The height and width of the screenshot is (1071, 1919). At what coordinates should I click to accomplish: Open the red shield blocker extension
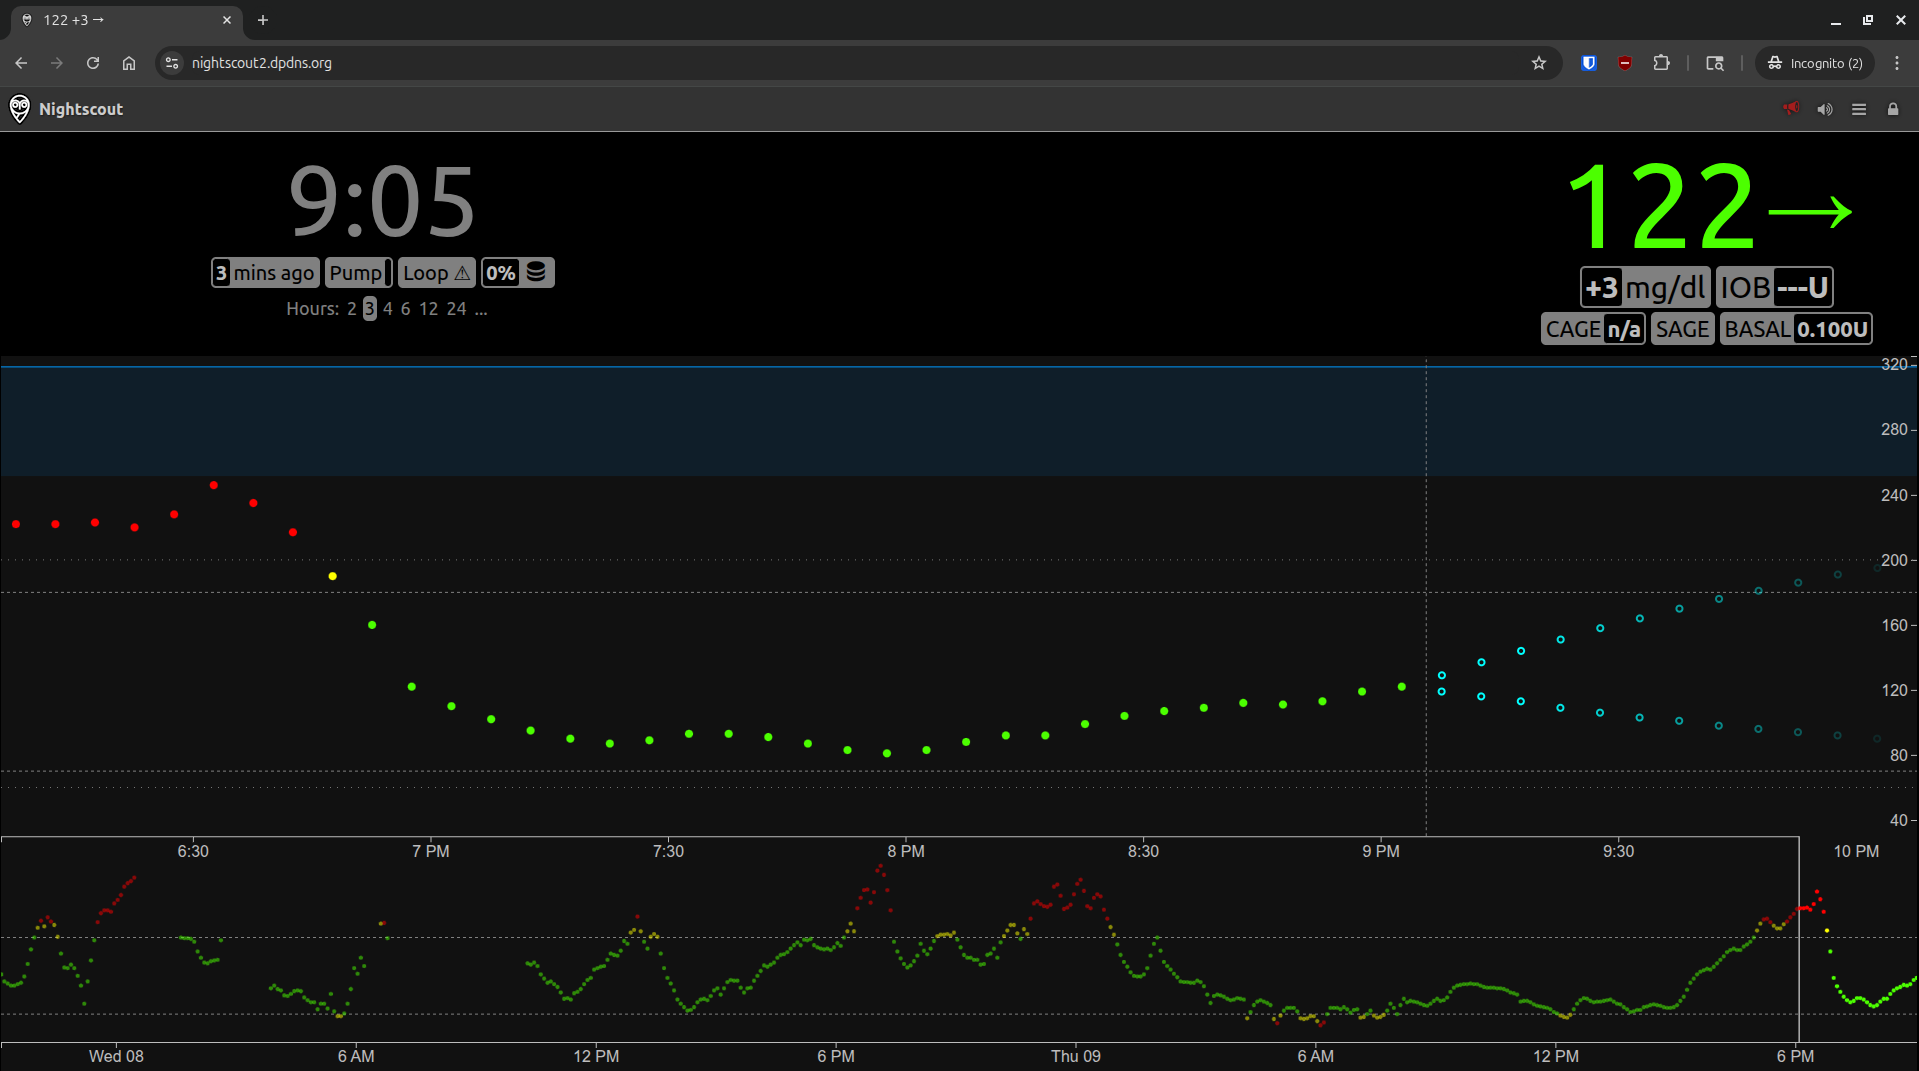pos(1625,63)
